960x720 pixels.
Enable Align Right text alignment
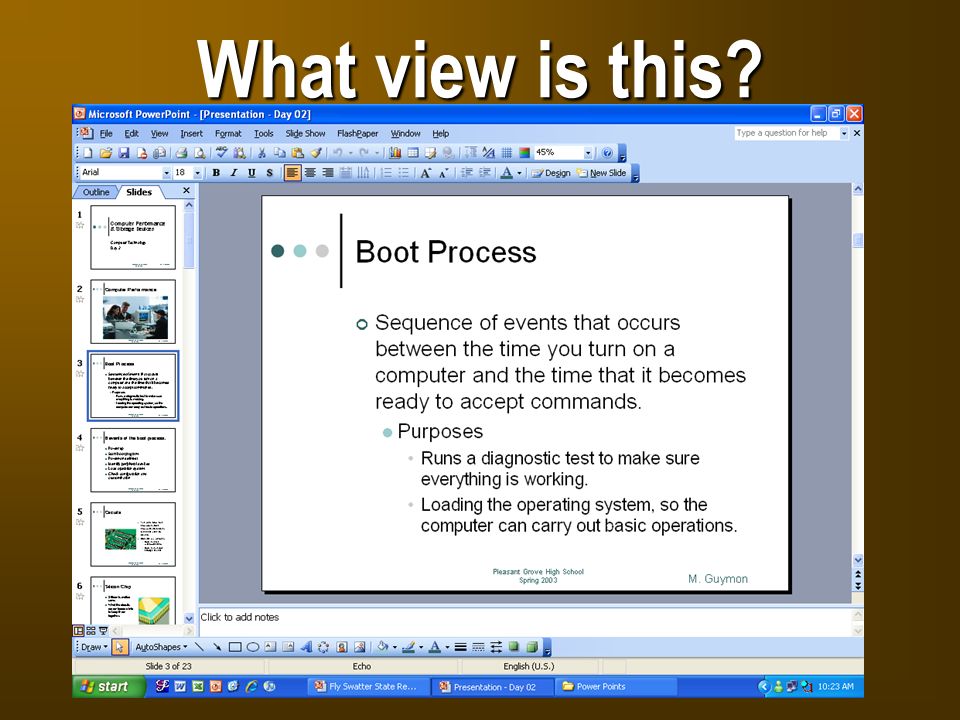328,173
